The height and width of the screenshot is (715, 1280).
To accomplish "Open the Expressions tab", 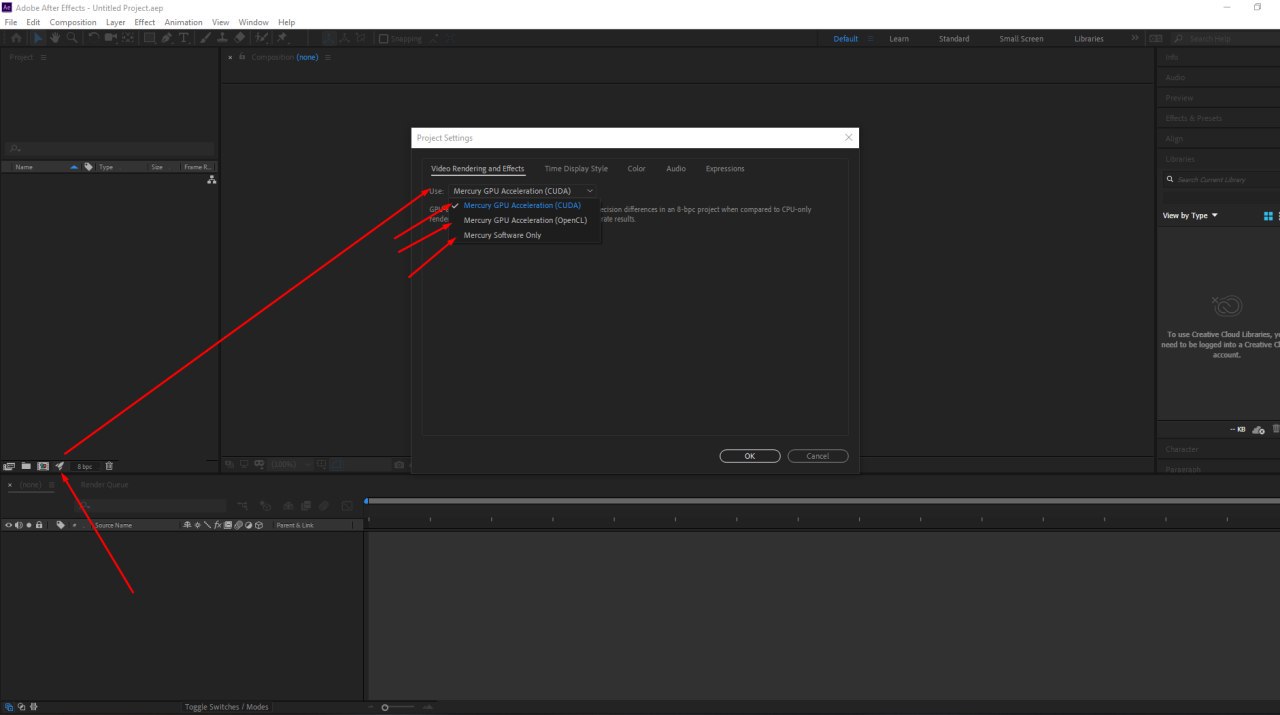I will coord(725,169).
